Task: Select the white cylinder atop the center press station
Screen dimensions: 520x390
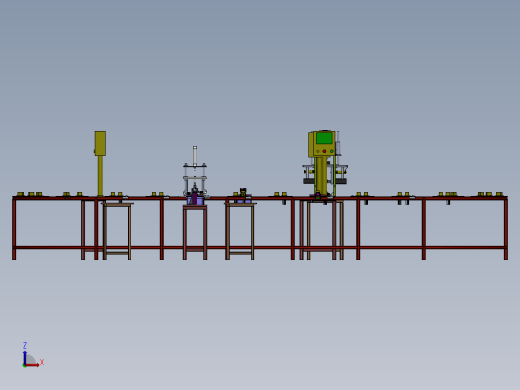Action: pos(195,155)
